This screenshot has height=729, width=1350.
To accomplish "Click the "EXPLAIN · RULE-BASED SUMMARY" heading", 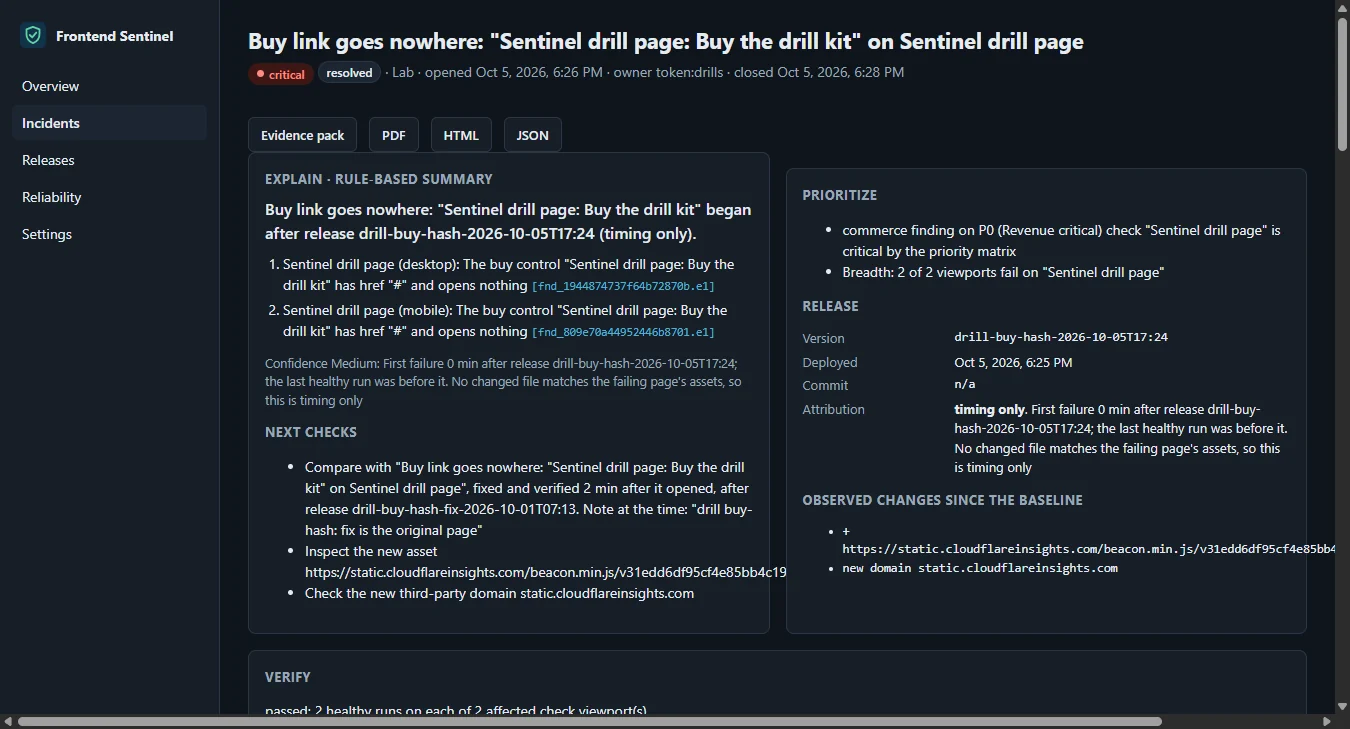I will 379,179.
